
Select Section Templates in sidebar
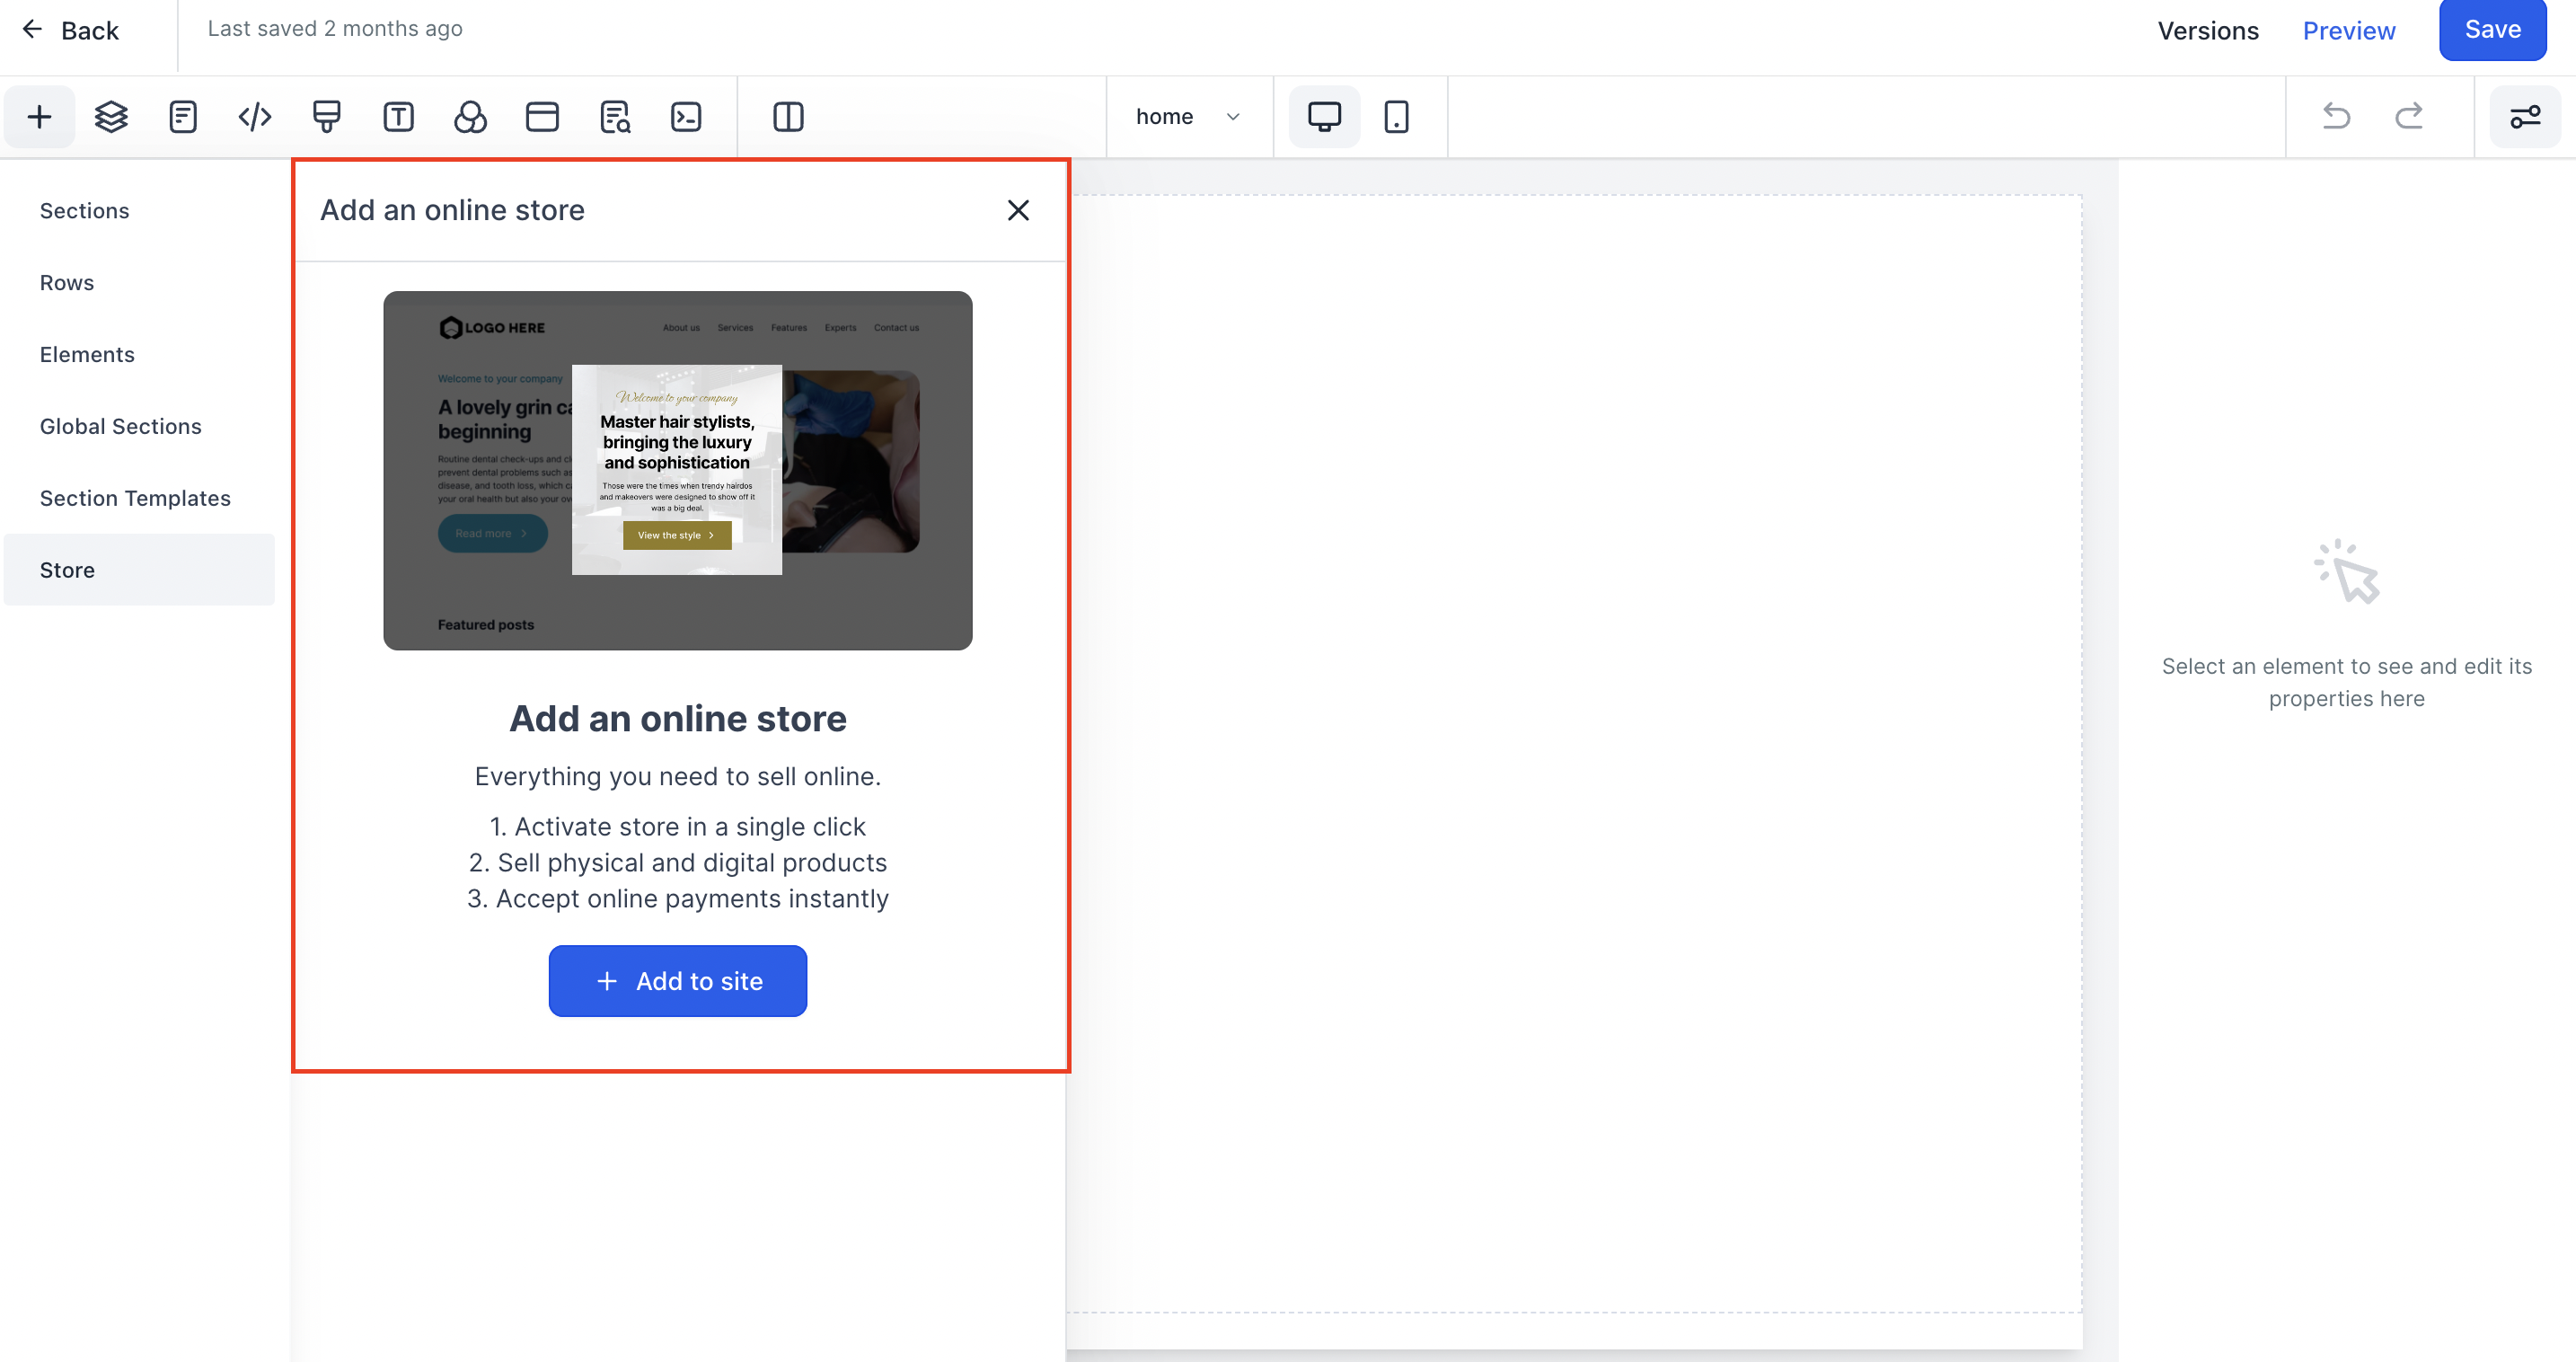click(135, 498)
